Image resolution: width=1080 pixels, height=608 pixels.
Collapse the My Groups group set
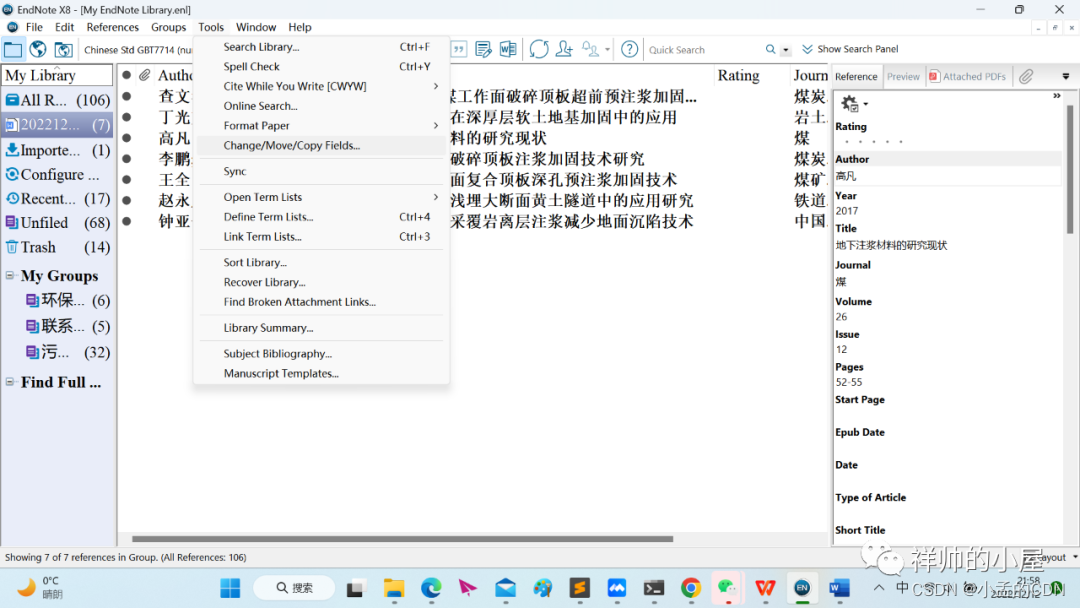pos(10,275)
